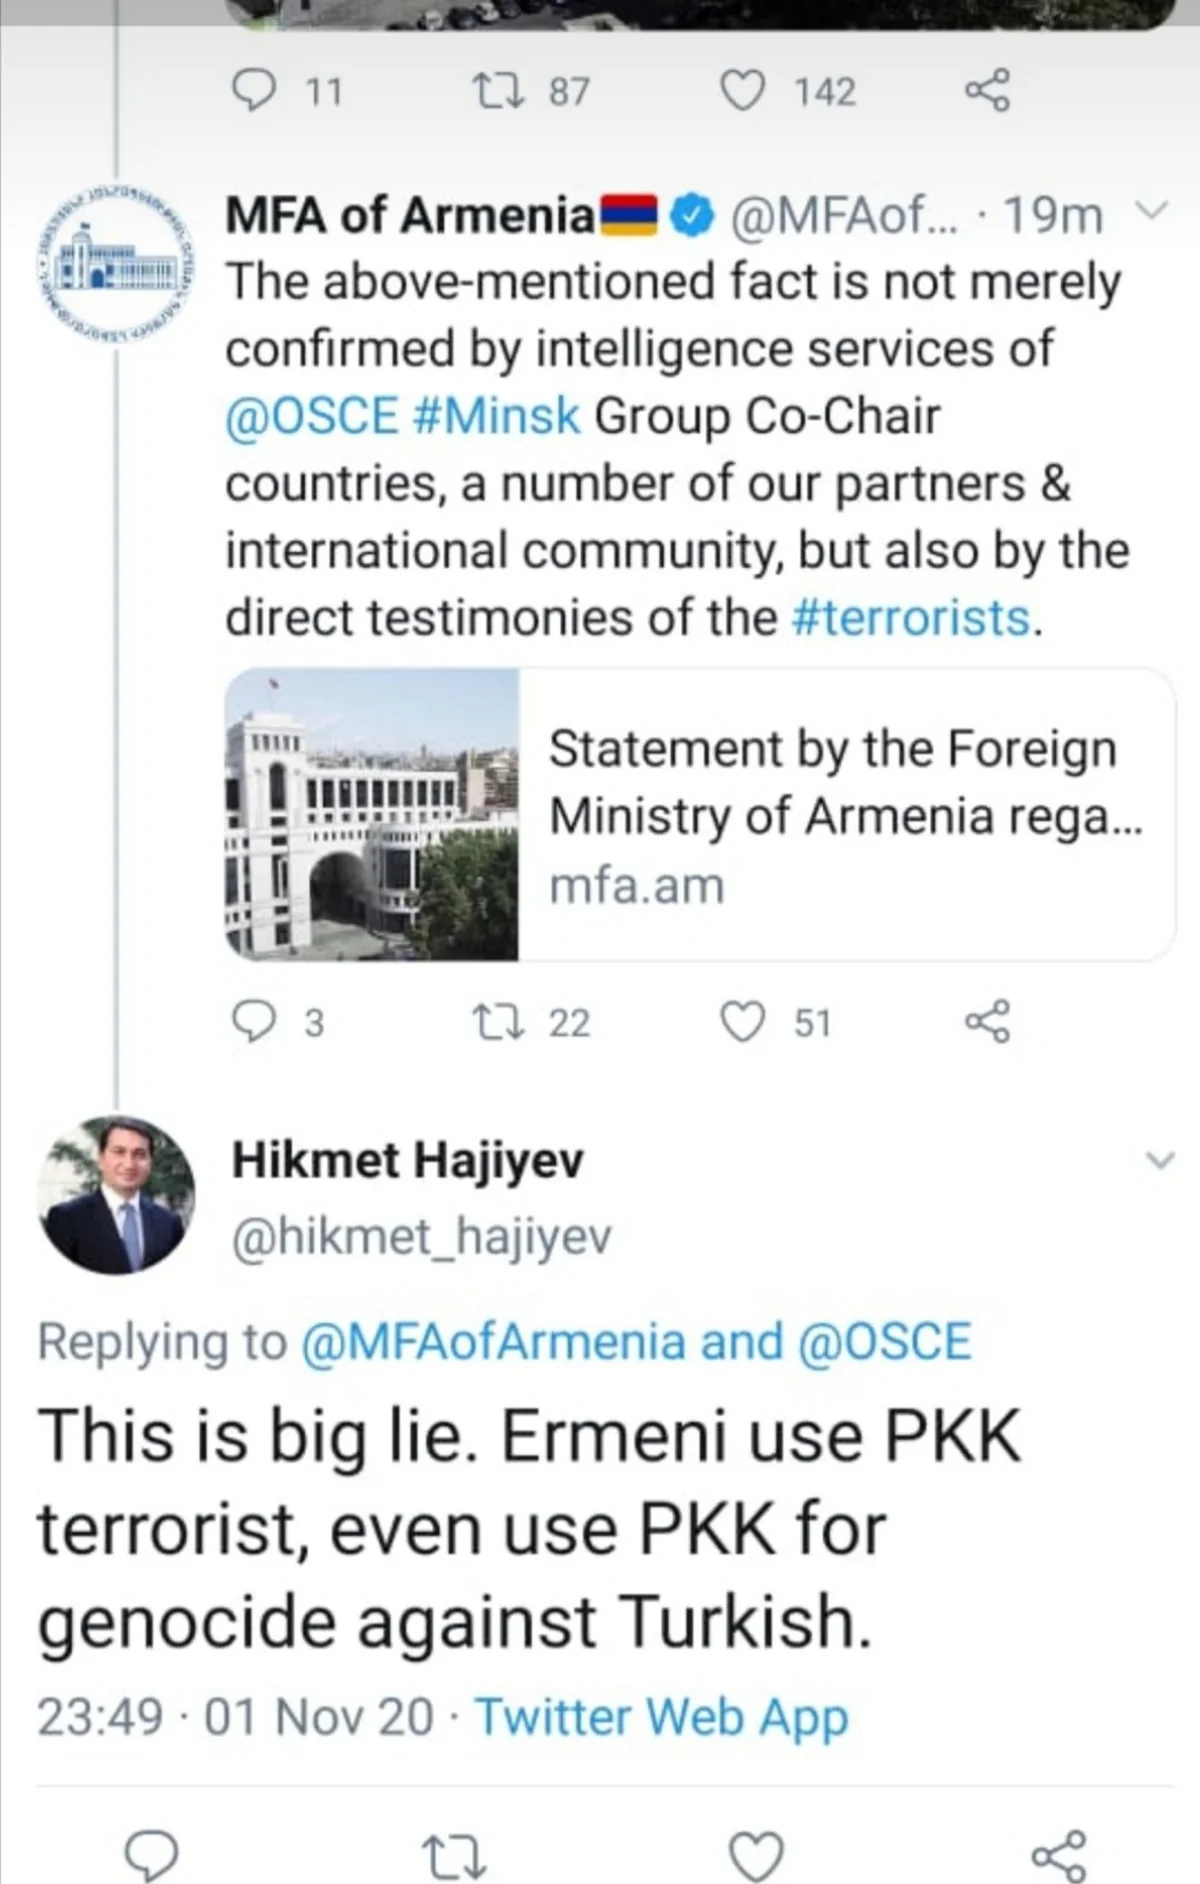Open the Twitter Web App source link

[661, 1716]
